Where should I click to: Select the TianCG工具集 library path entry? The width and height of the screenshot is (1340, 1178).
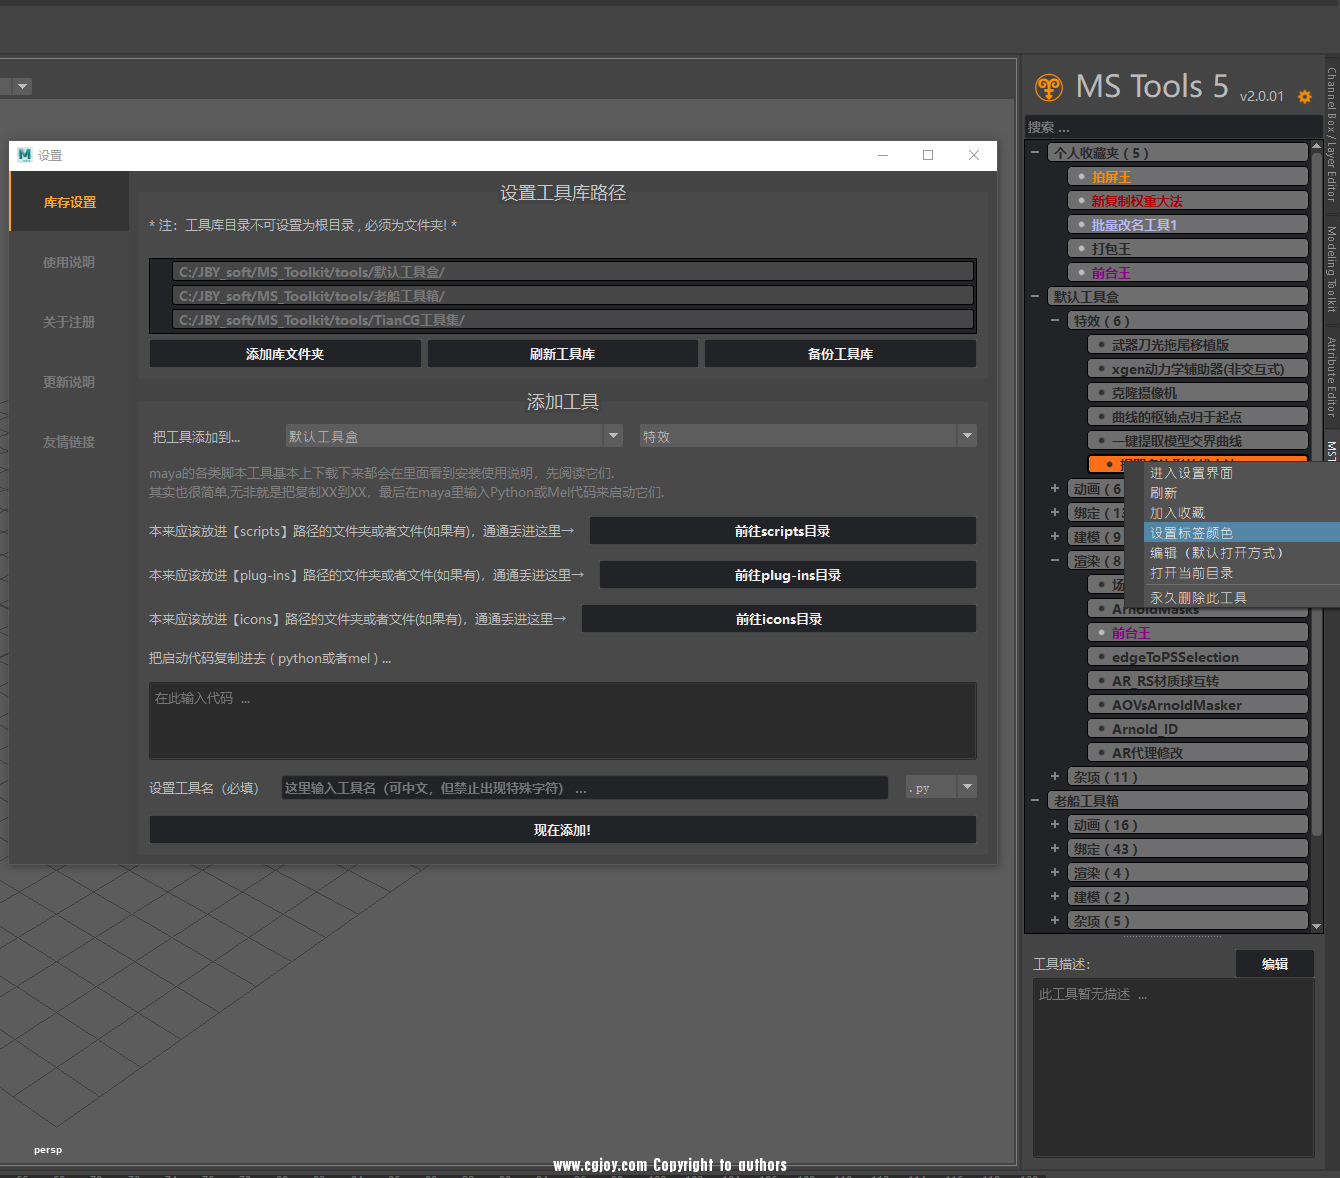pos(573,319)
